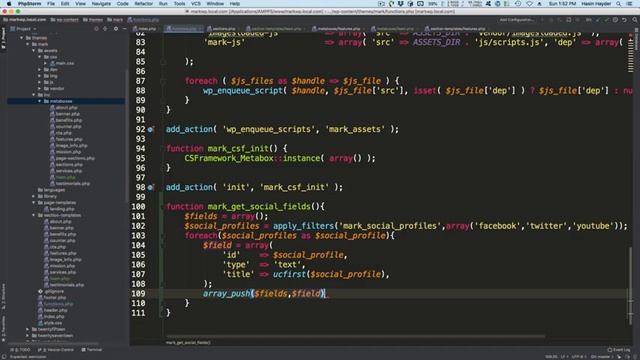
Task: Click gutter hook icon on line 98
Action: [151, 187]
